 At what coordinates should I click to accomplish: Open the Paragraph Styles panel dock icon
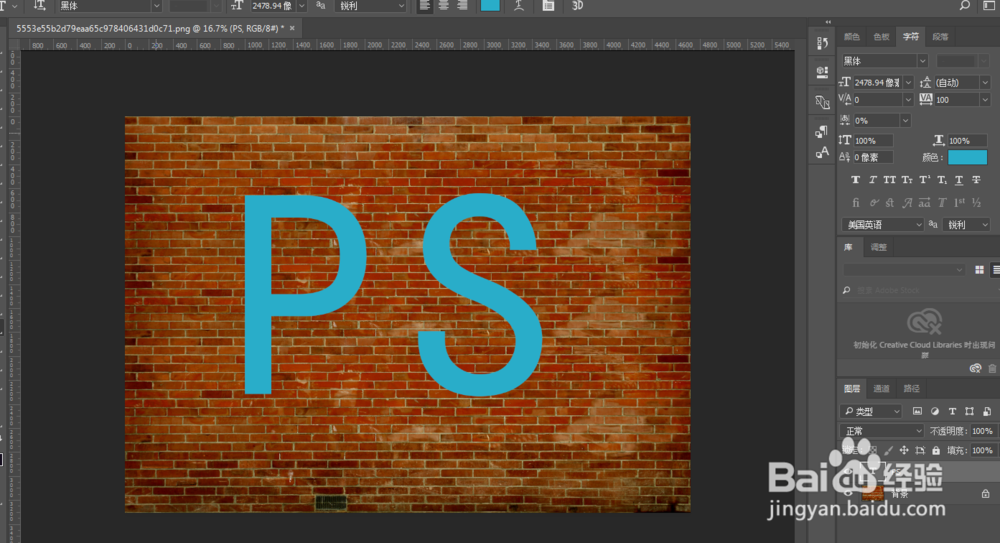click(x=822, y=132)
